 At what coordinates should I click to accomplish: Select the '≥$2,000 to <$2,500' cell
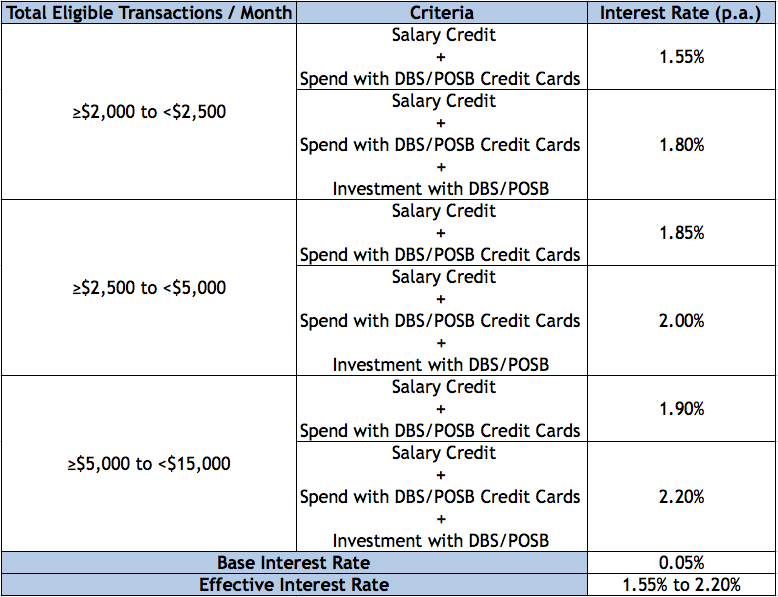point(149,112)
